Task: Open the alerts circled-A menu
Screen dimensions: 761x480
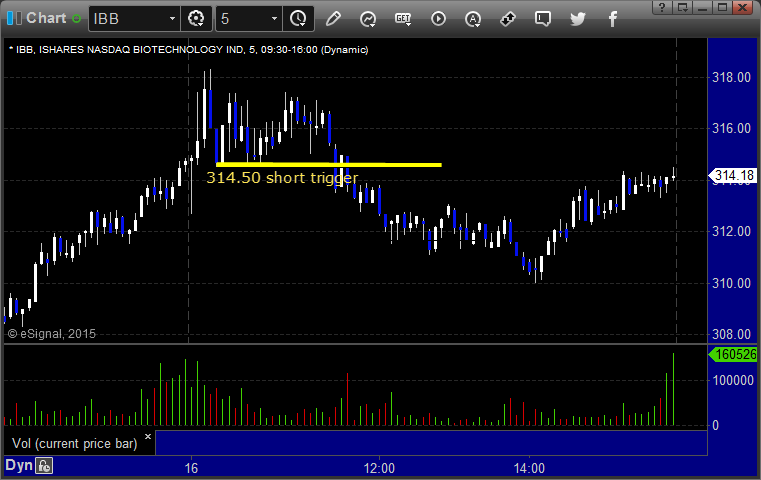Action: 473,19
